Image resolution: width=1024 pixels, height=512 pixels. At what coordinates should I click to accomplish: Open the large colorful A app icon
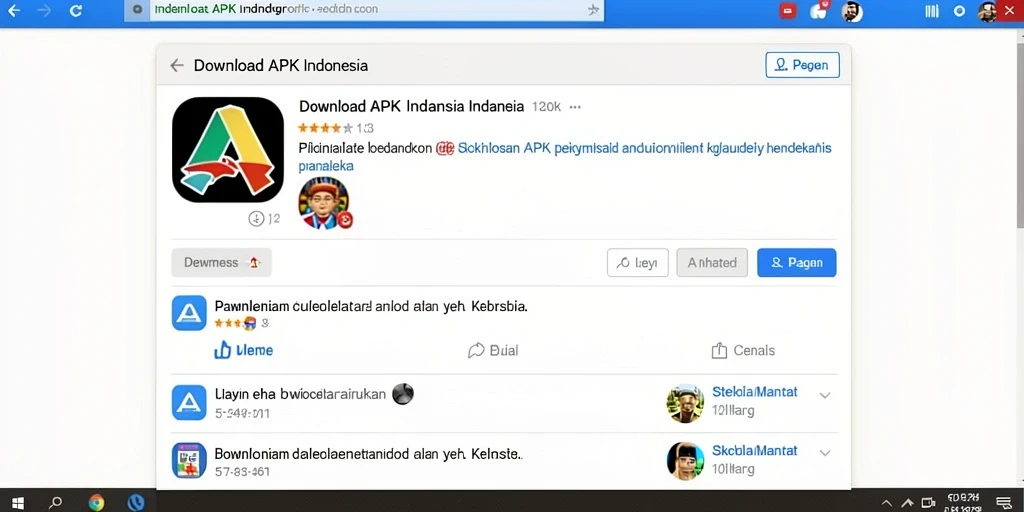coord(228,150)
